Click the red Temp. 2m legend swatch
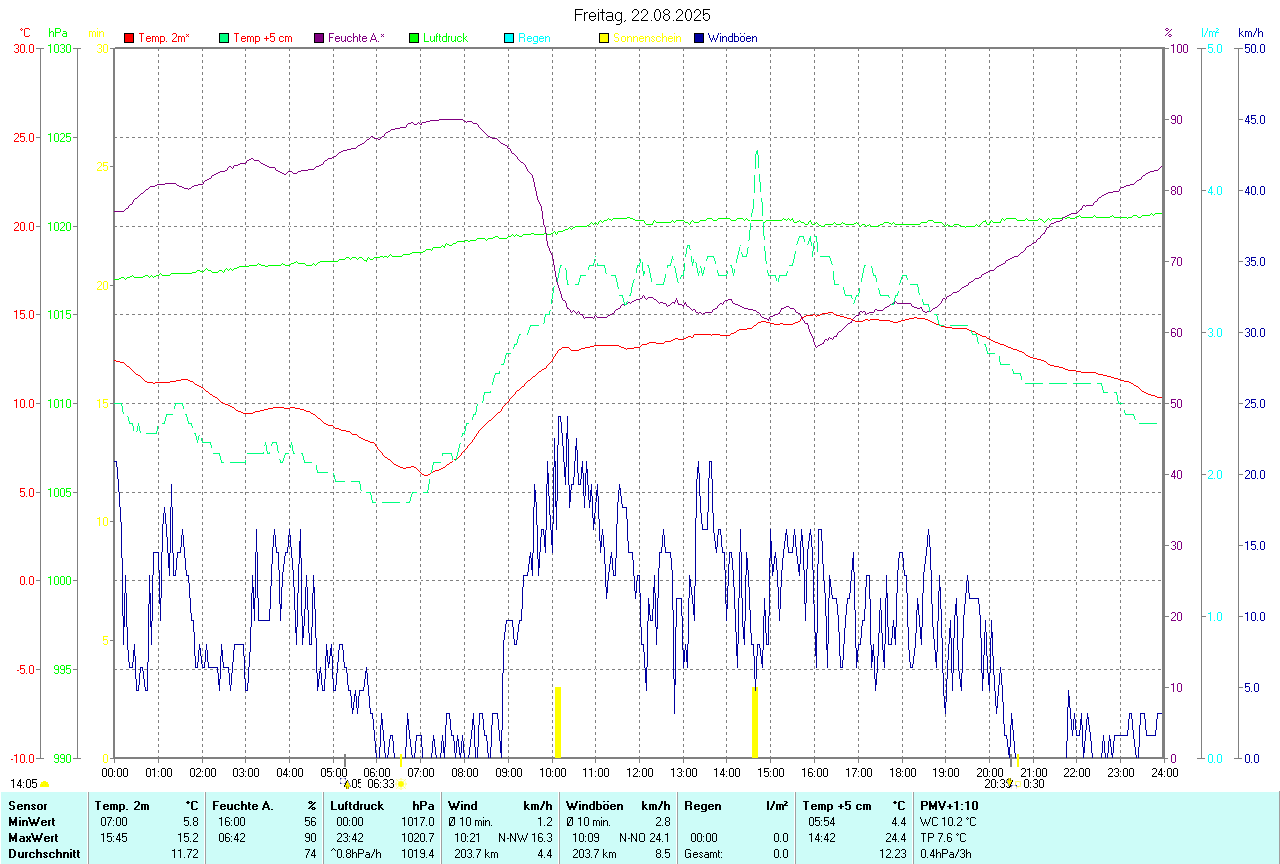The image size is (1280, 864). [129, 38]
